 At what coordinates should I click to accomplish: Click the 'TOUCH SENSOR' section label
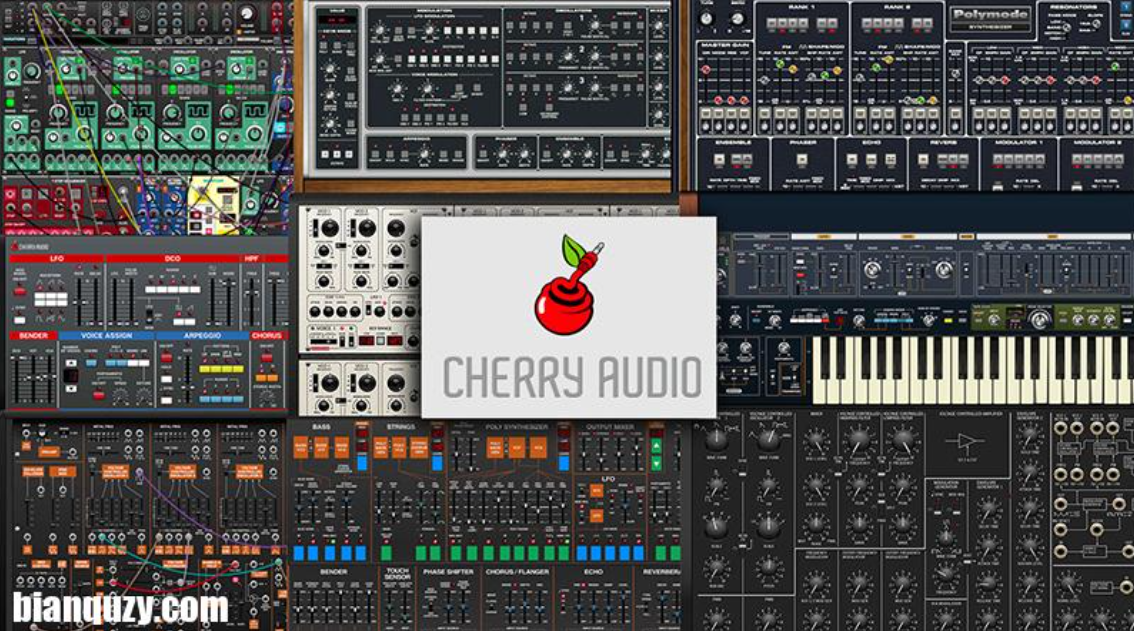(x=398, y=573)
